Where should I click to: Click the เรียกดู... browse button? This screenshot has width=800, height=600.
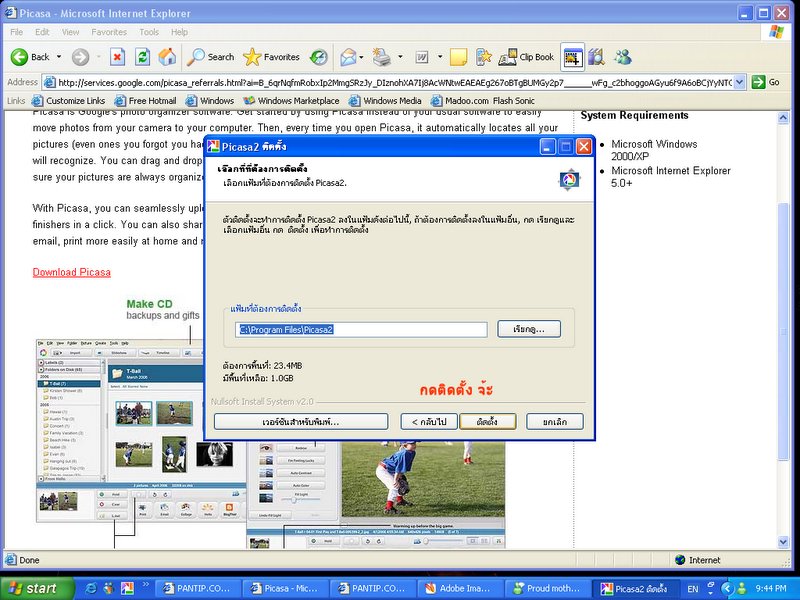pos(529,329)
